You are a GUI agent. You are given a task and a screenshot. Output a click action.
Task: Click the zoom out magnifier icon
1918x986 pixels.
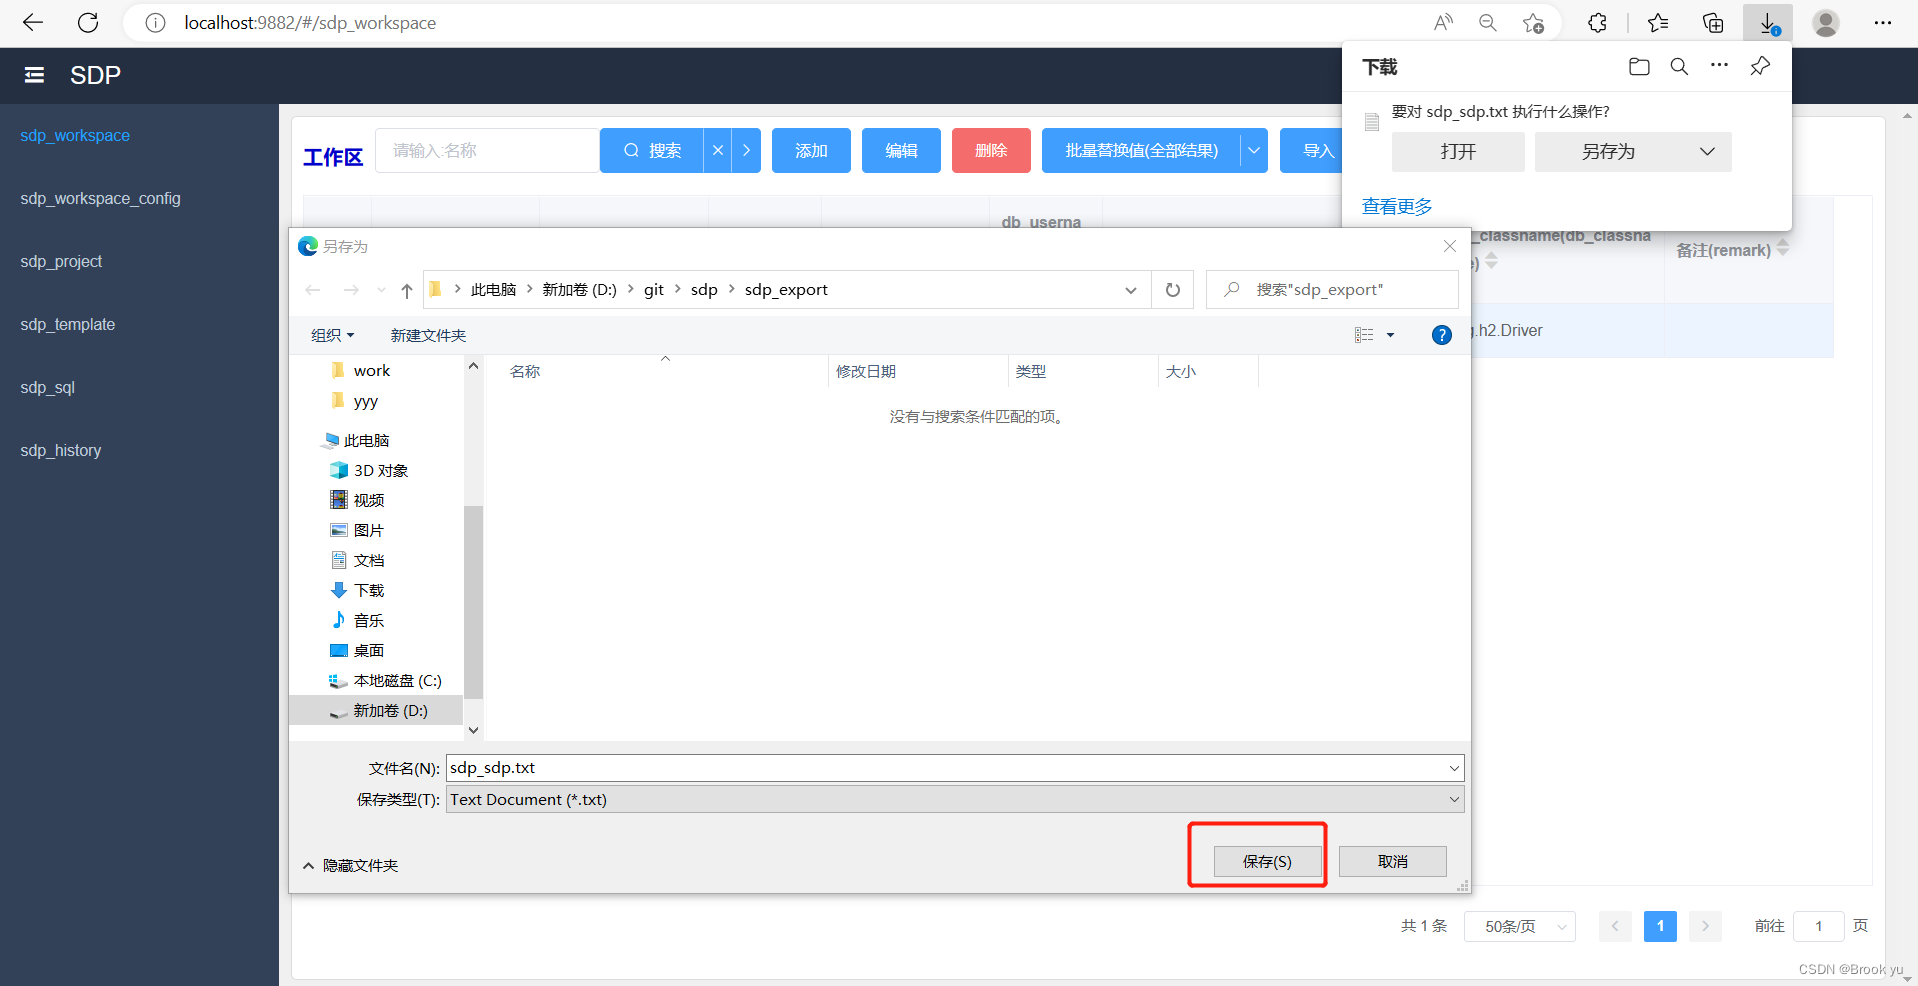tap(1488, 23)
